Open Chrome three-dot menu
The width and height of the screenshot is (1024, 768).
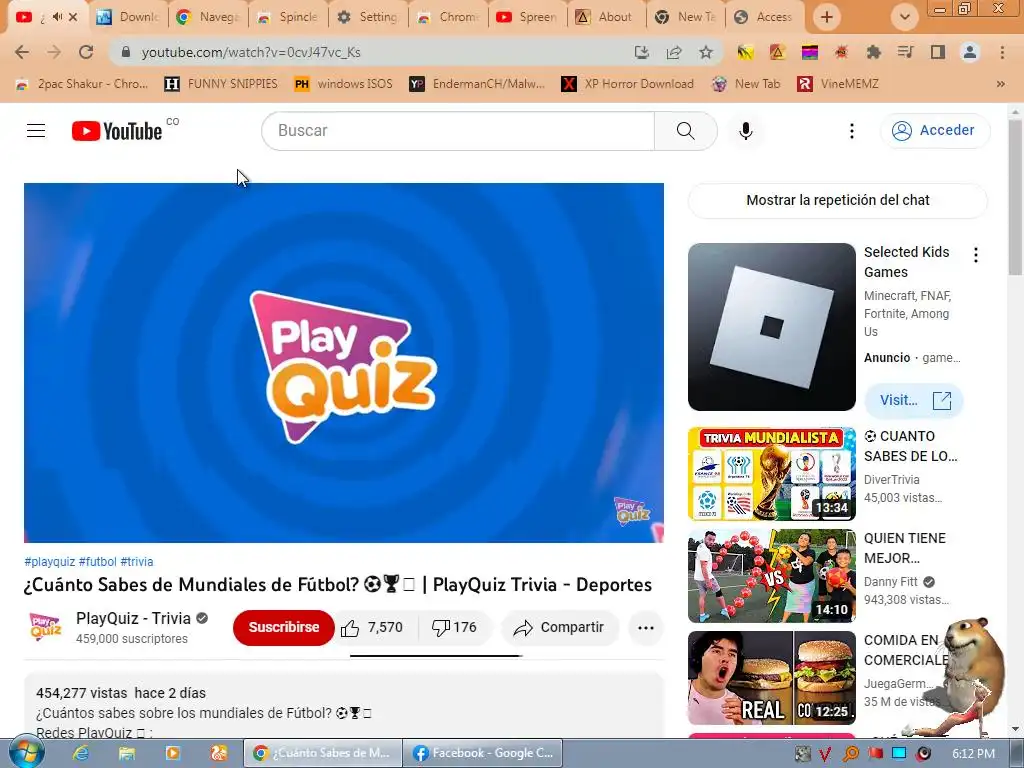coord(1002,52)
